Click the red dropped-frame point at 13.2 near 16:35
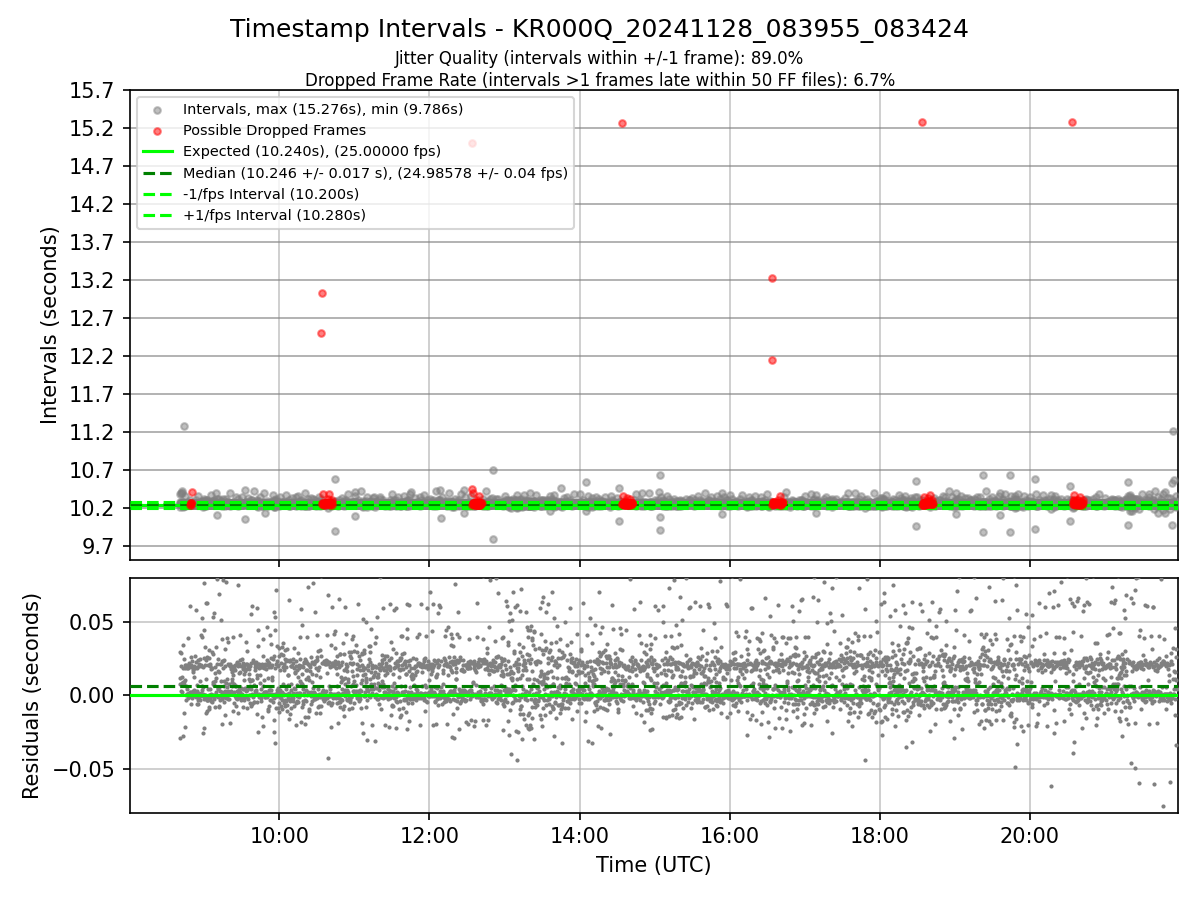Screen dimensions: 1200x900 772,278
